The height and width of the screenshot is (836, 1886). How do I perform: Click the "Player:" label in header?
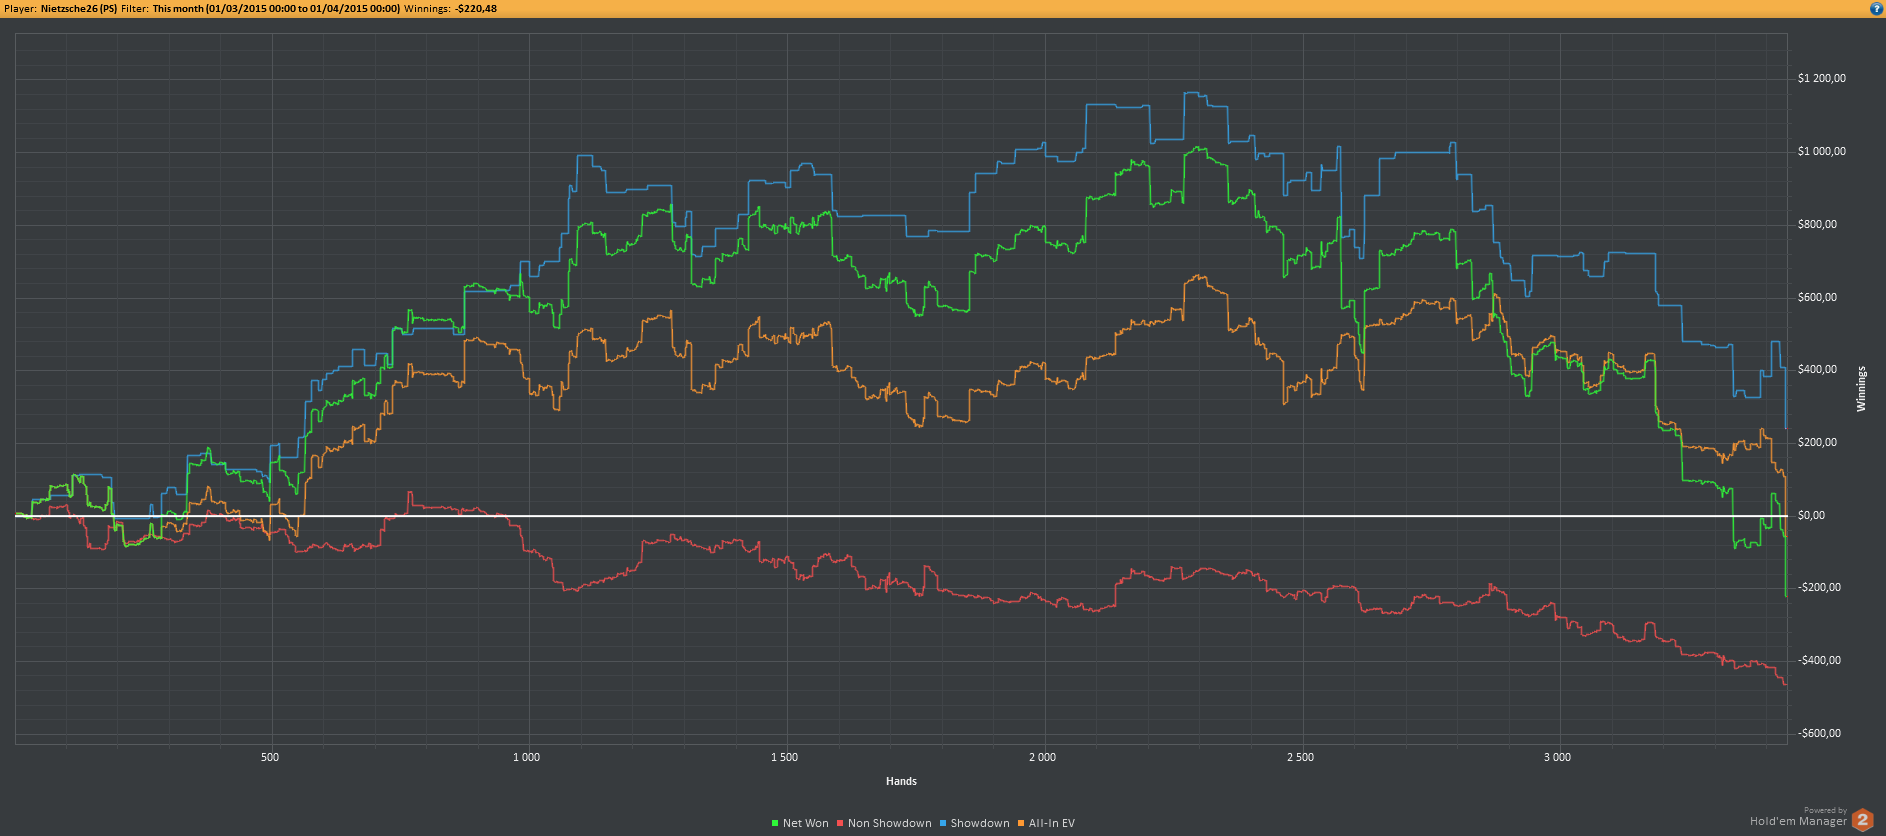pyautogui.click(x=21, y=8)
